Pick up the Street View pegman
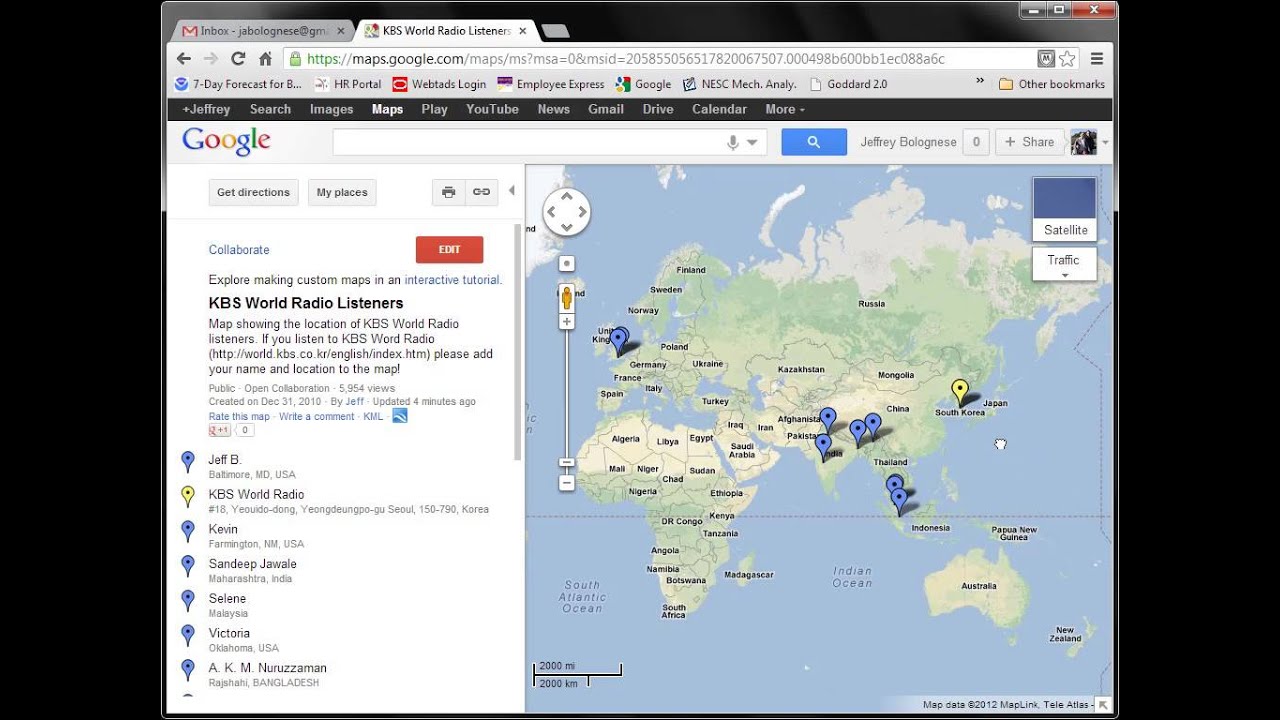 tap(567, 297)
